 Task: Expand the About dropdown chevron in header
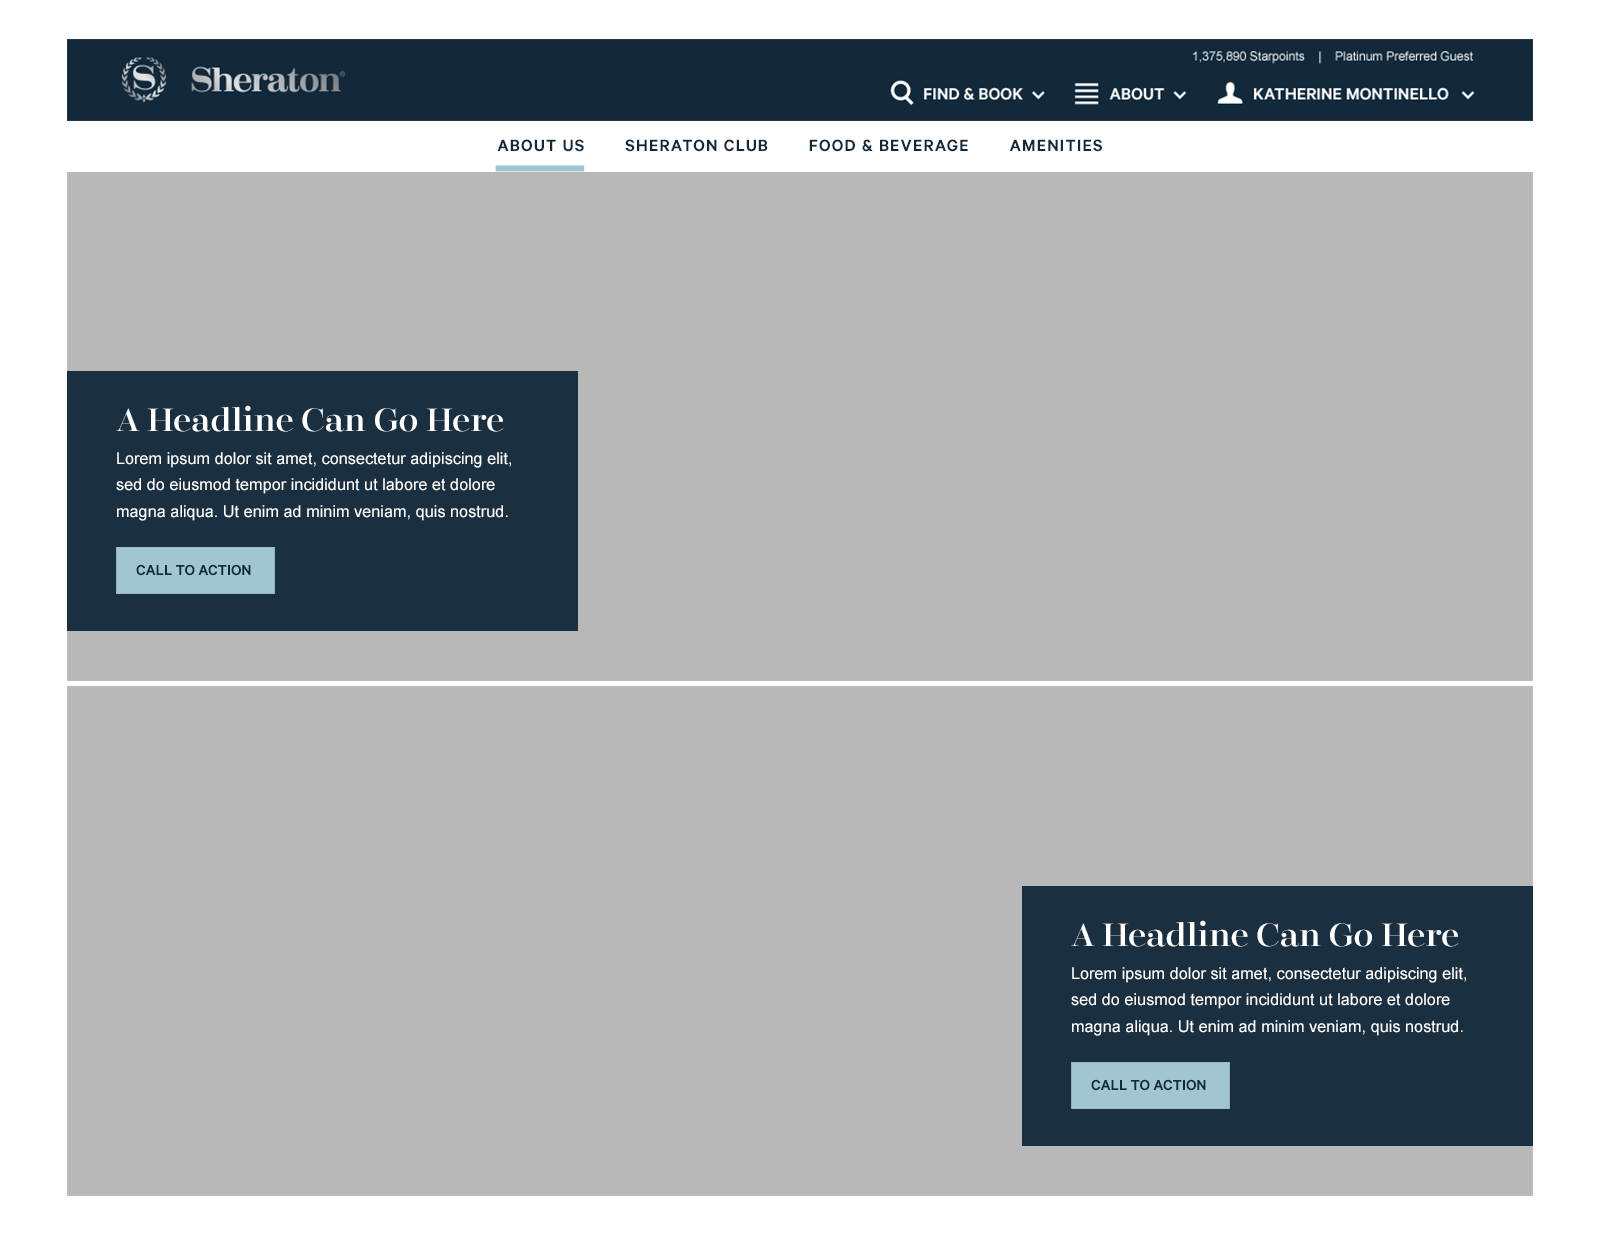click(x=1180, y=95)
